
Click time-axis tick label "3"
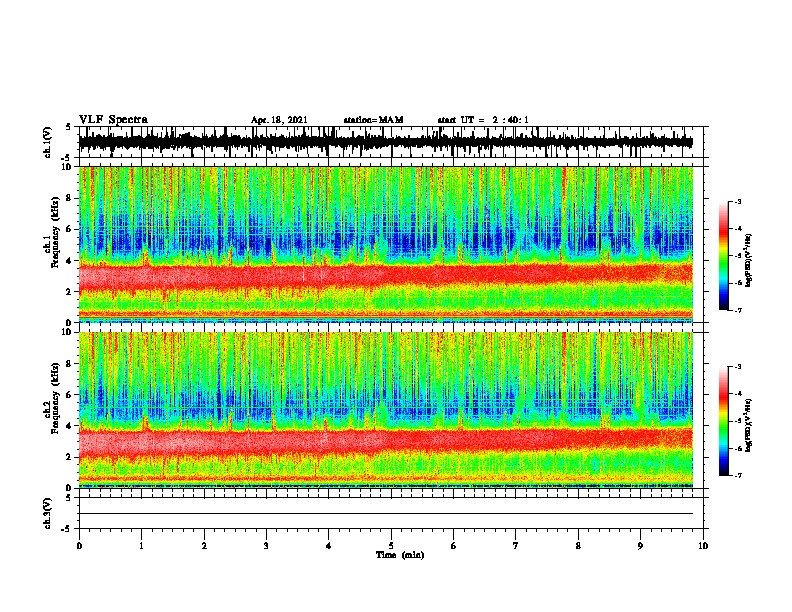coord(266,546)
